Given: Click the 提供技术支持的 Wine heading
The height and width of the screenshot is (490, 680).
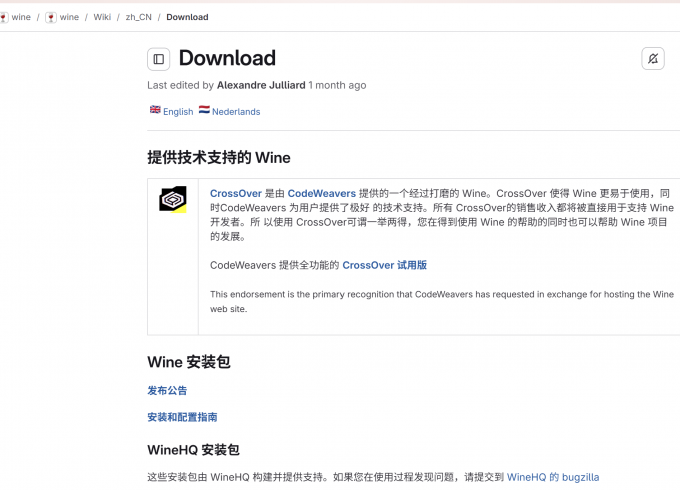Looking at the screenshot, I should (219, 157).
